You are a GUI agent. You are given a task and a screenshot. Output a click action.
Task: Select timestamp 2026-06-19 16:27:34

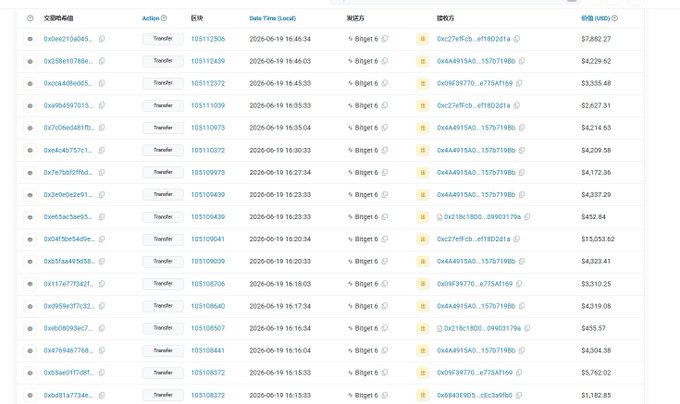(280, 173)
